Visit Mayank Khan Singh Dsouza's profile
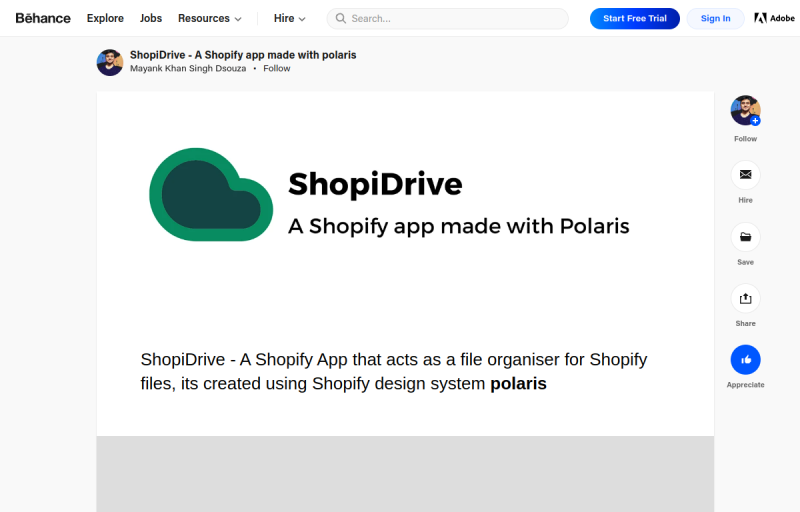This screenshot has height=512, width=800. (x=188, y=68)
